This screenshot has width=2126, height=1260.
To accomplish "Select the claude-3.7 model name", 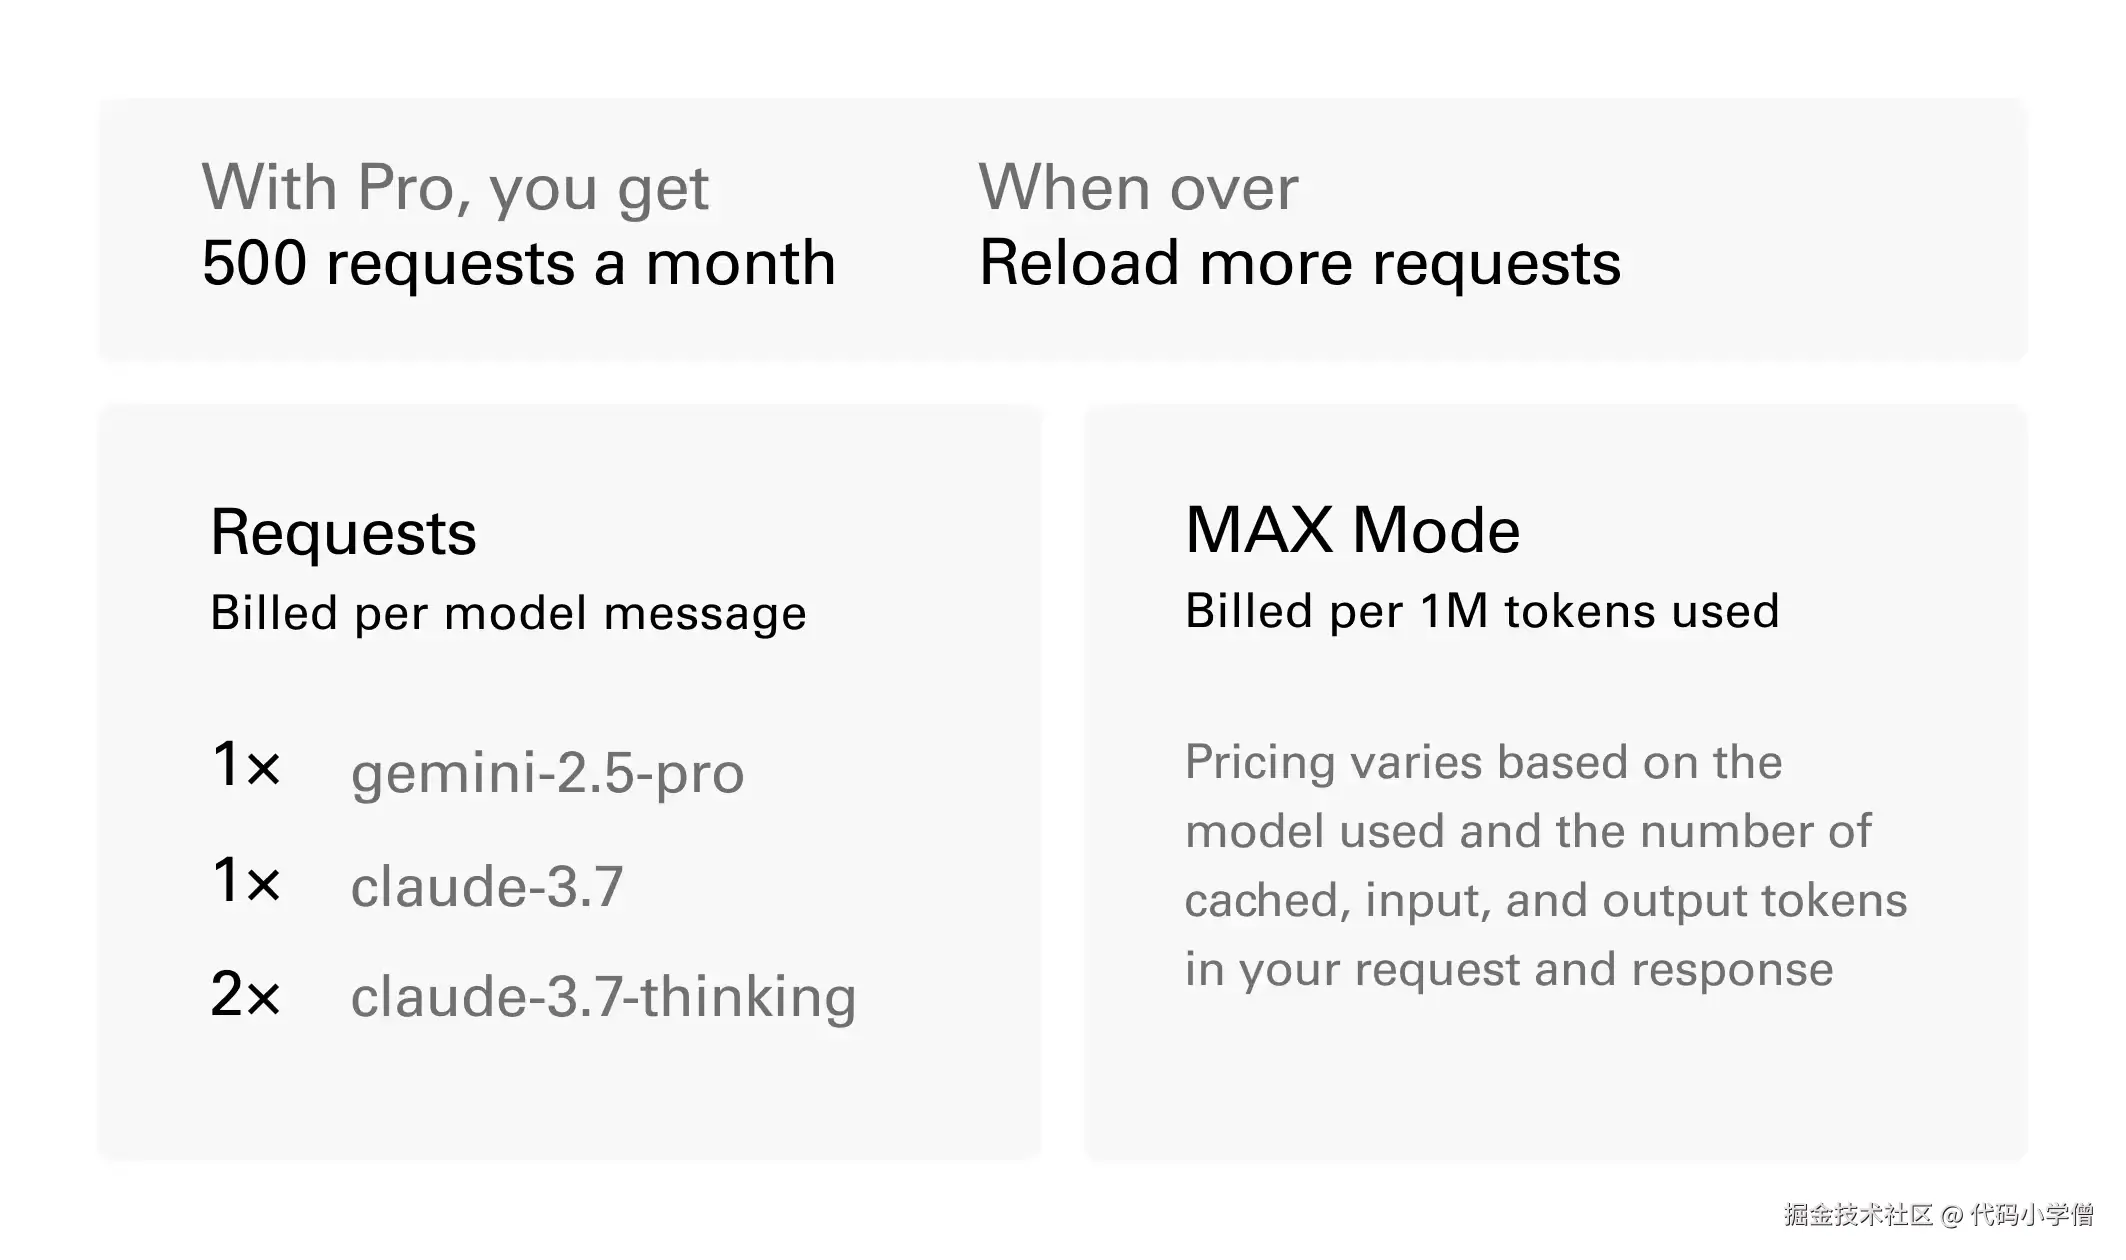I will tap(487, 887).
